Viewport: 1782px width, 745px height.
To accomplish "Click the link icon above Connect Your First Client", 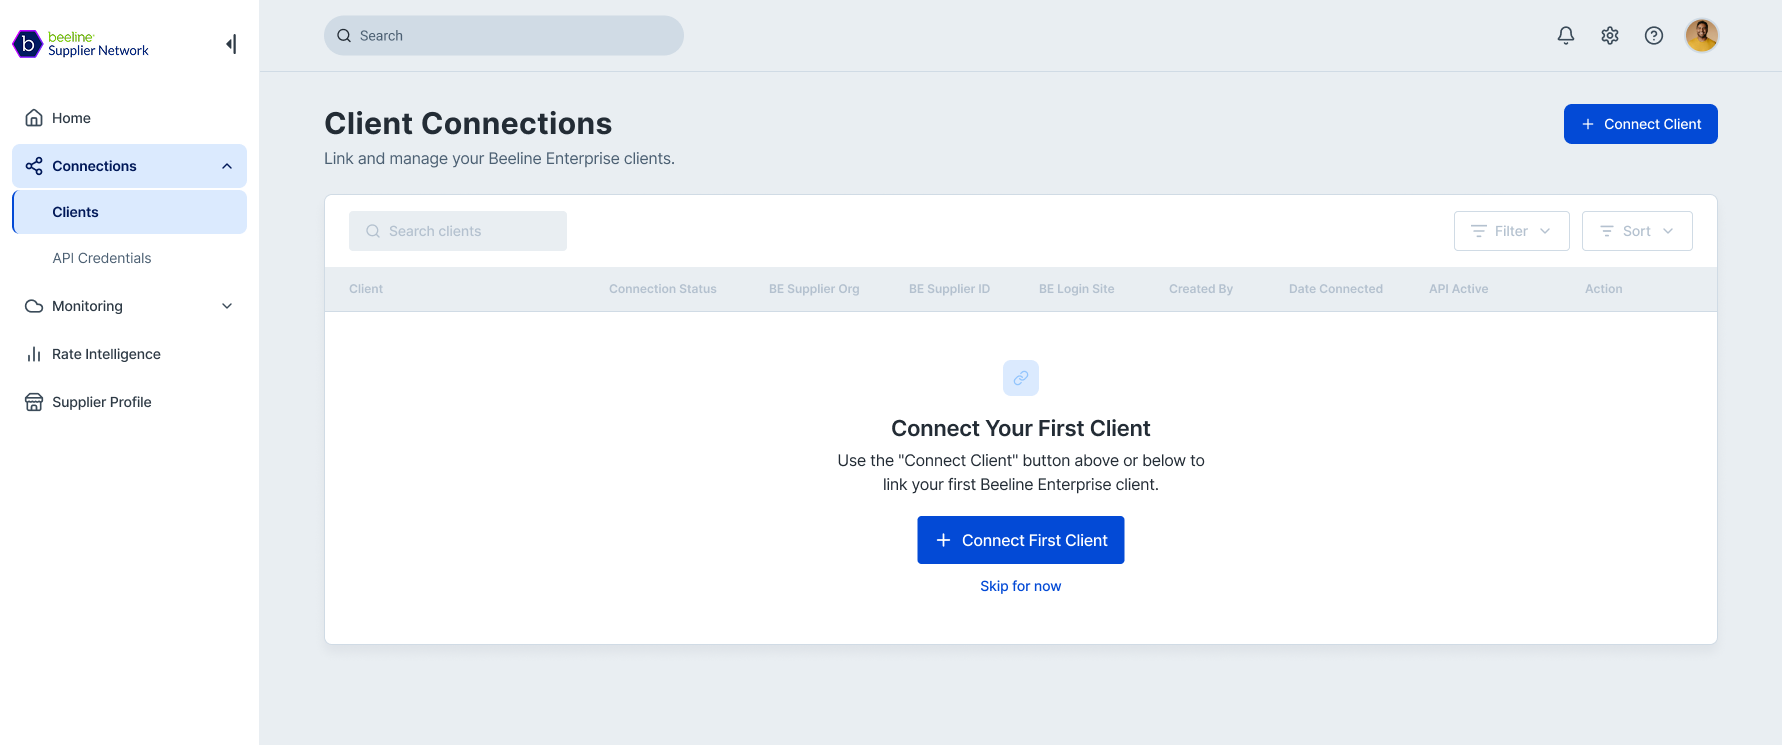I will point(1021,378).
